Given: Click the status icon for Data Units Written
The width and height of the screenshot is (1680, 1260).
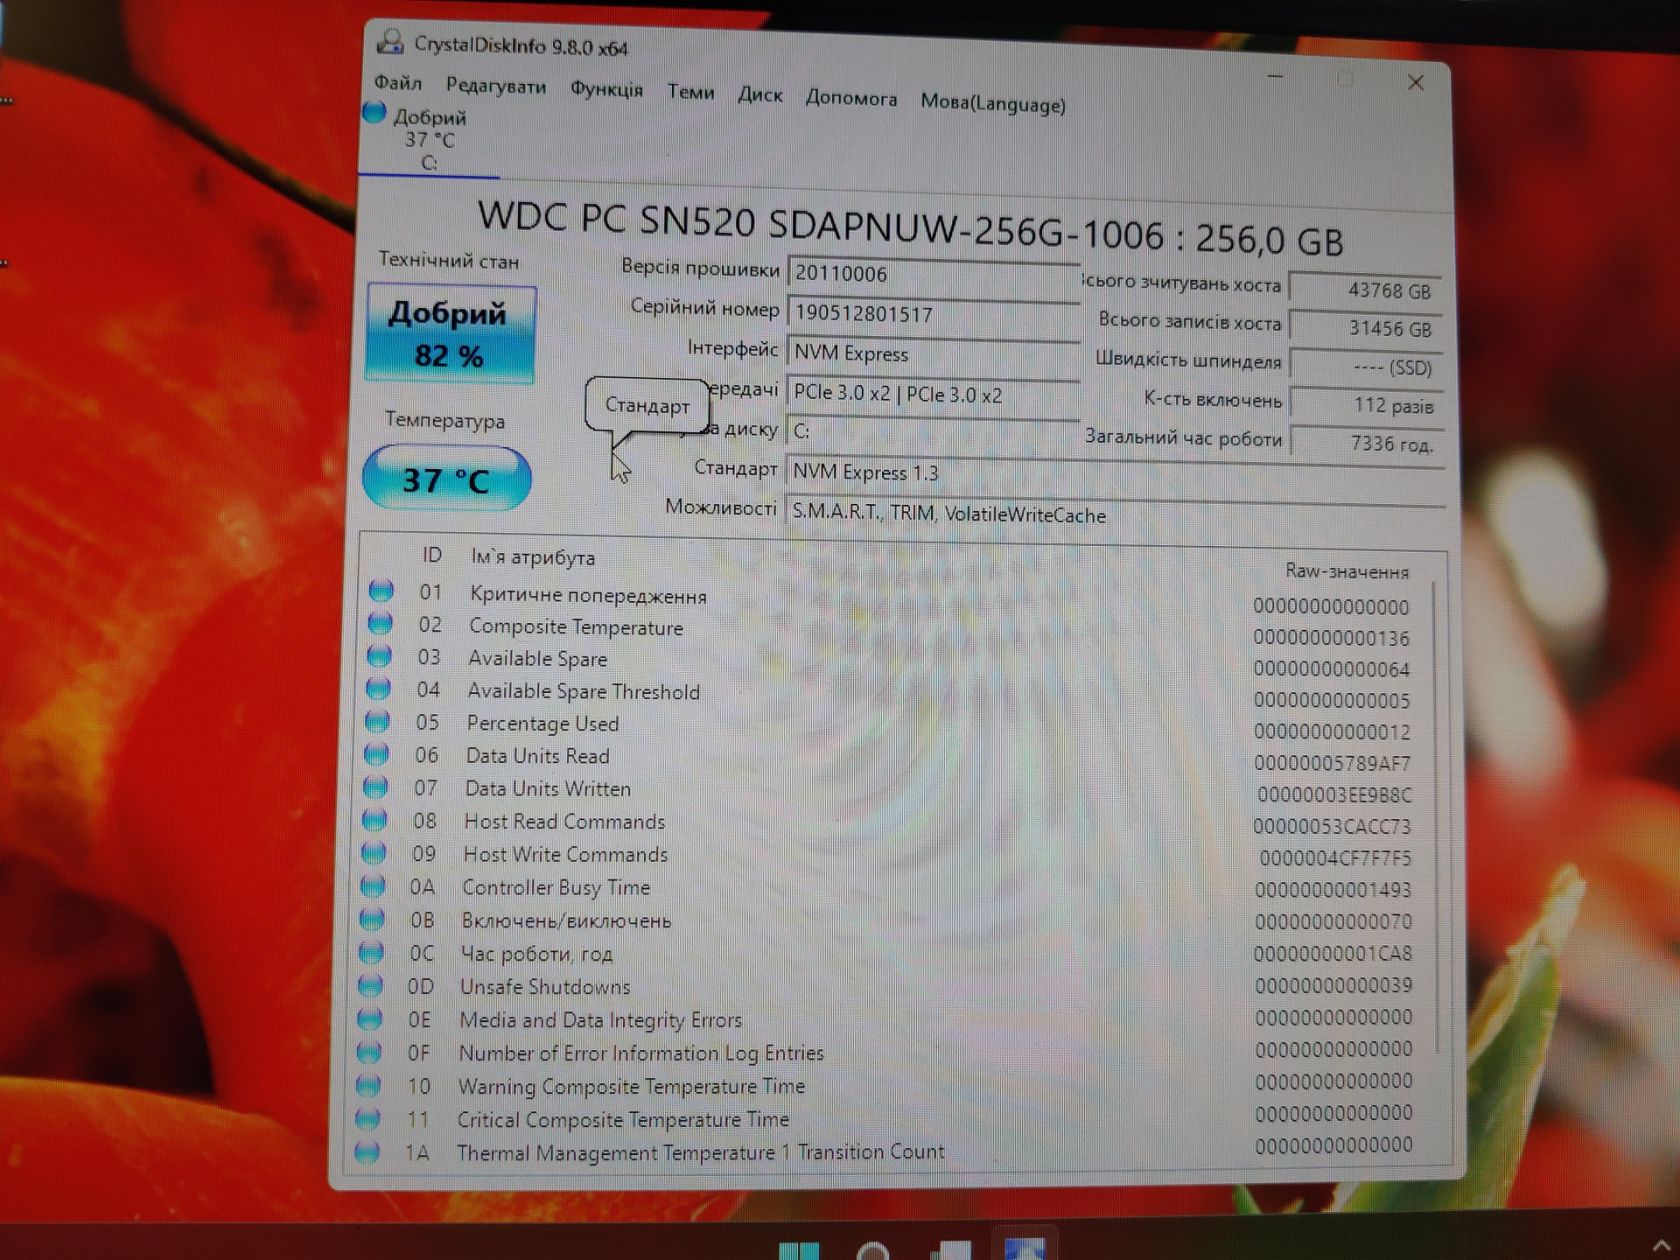Looking at the screenshot, I should pos(375,787).
